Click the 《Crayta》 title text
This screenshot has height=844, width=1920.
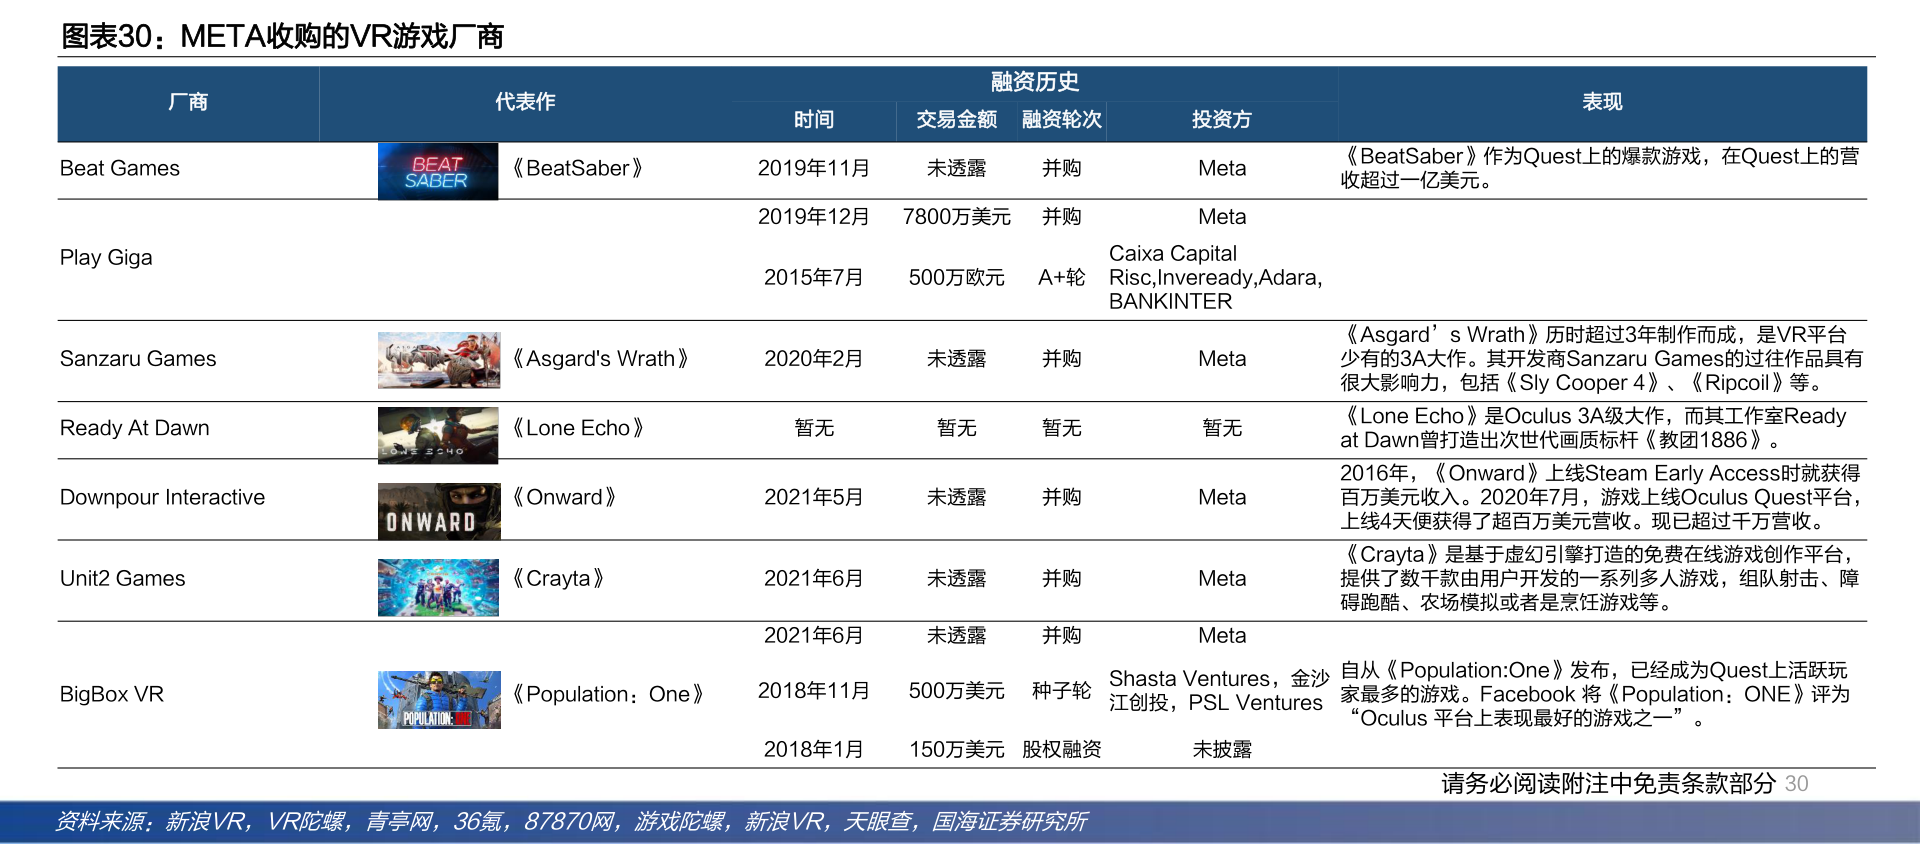point(558,578)
